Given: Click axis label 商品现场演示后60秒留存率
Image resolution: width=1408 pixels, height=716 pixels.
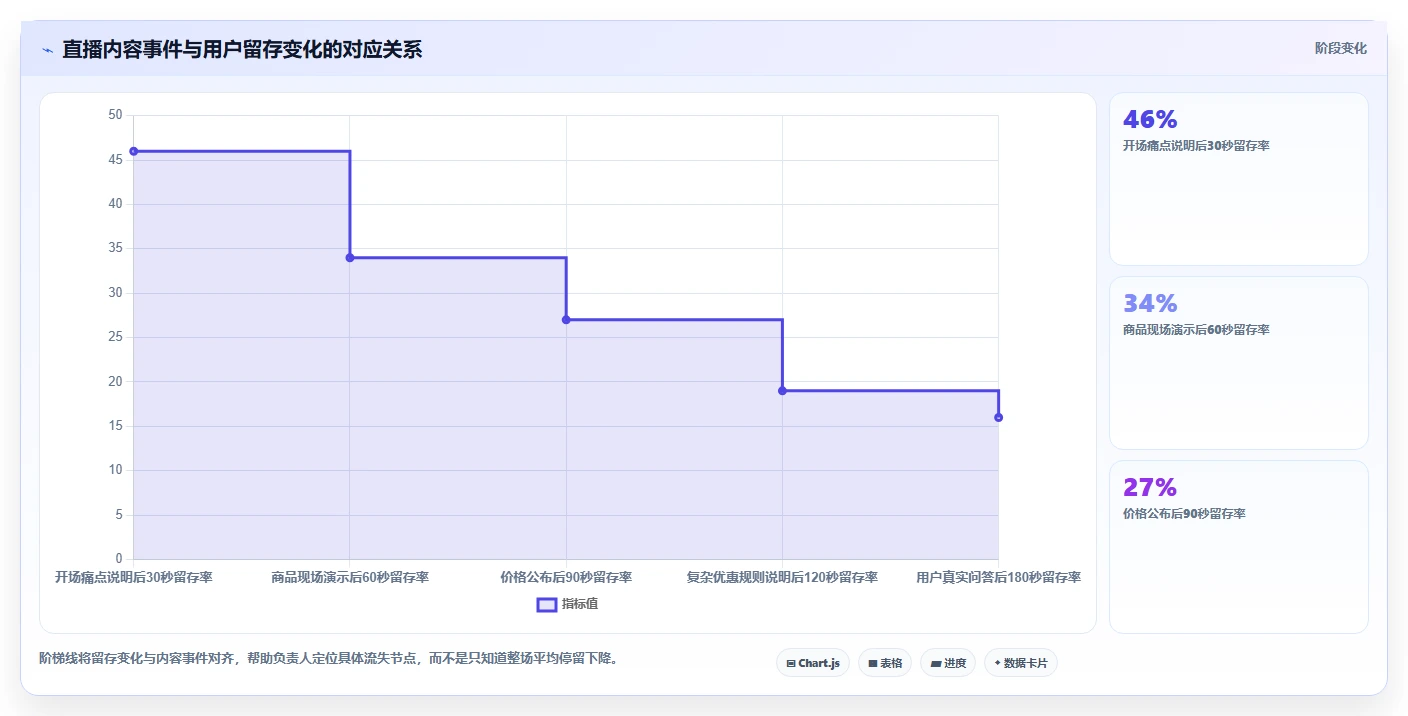Looking at the screenshot, I should (350, 577).
